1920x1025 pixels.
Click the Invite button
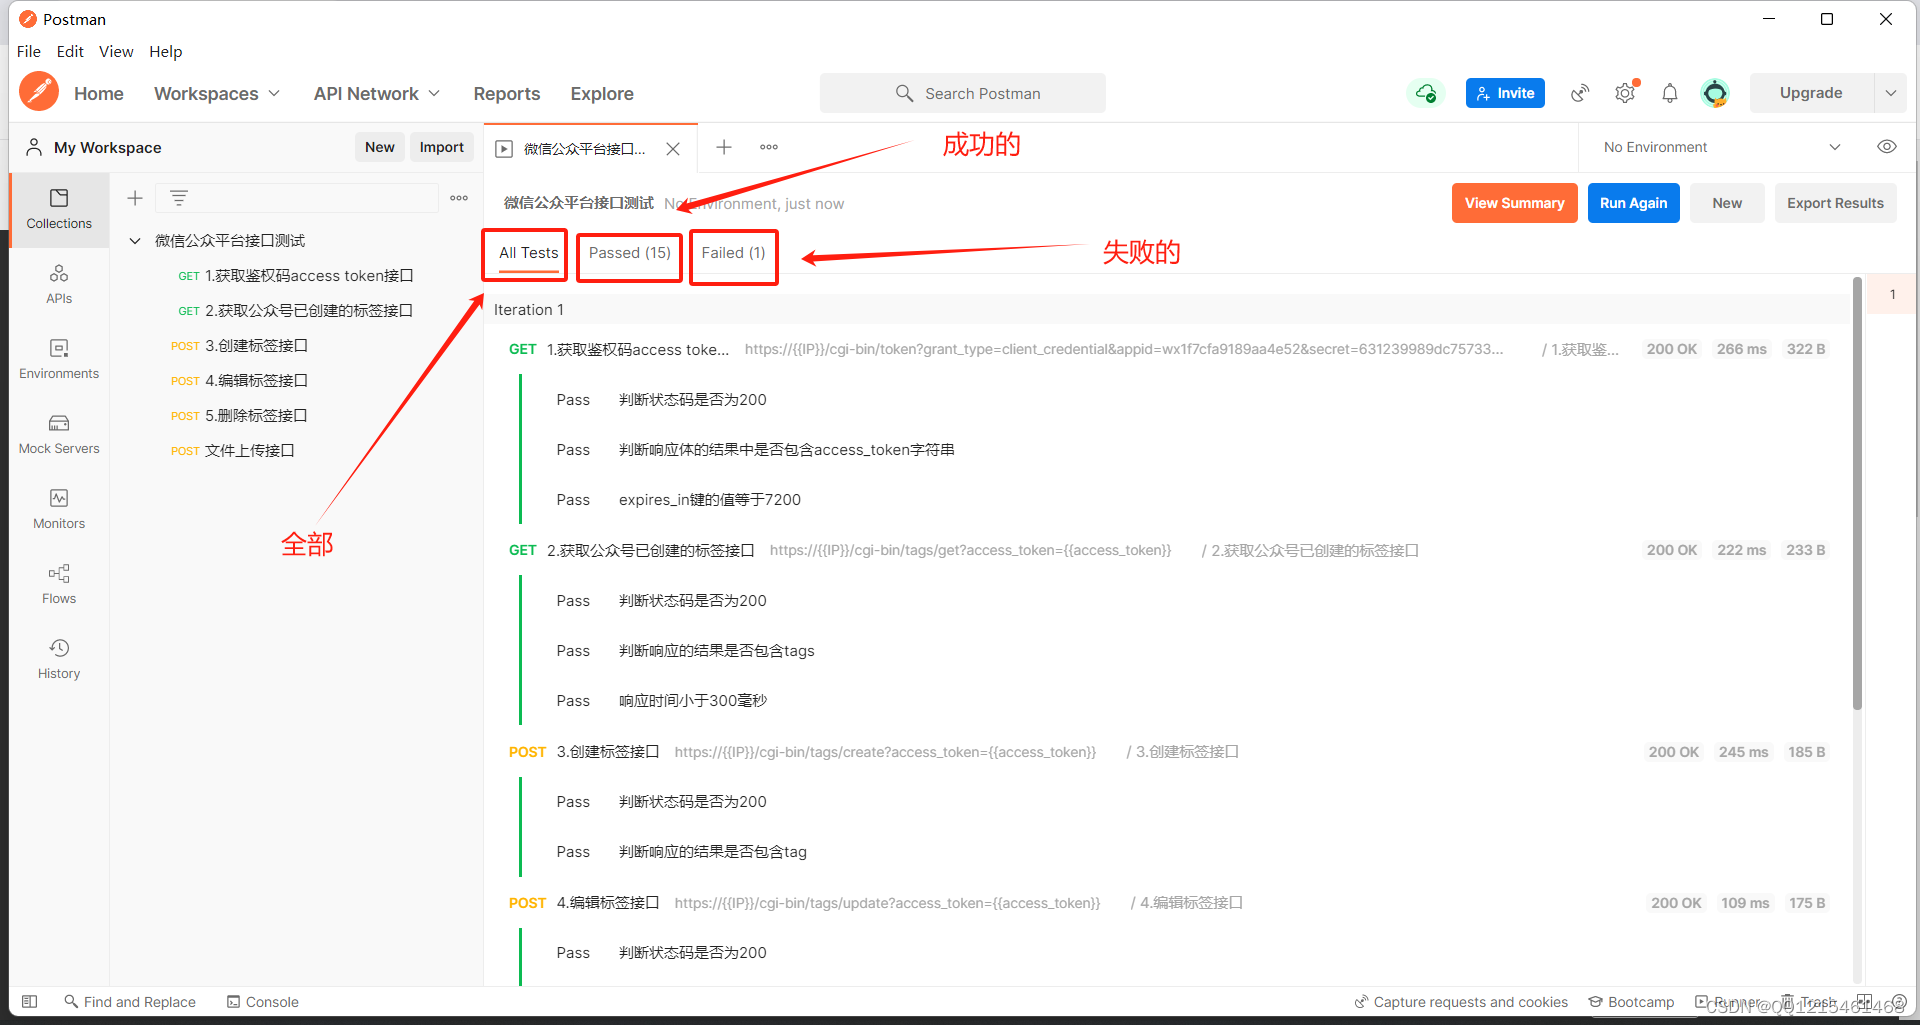[1505, 93]
